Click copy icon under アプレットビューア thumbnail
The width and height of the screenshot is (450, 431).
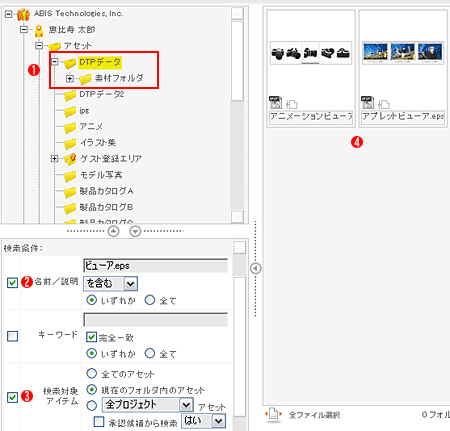(x=384, y=104)
